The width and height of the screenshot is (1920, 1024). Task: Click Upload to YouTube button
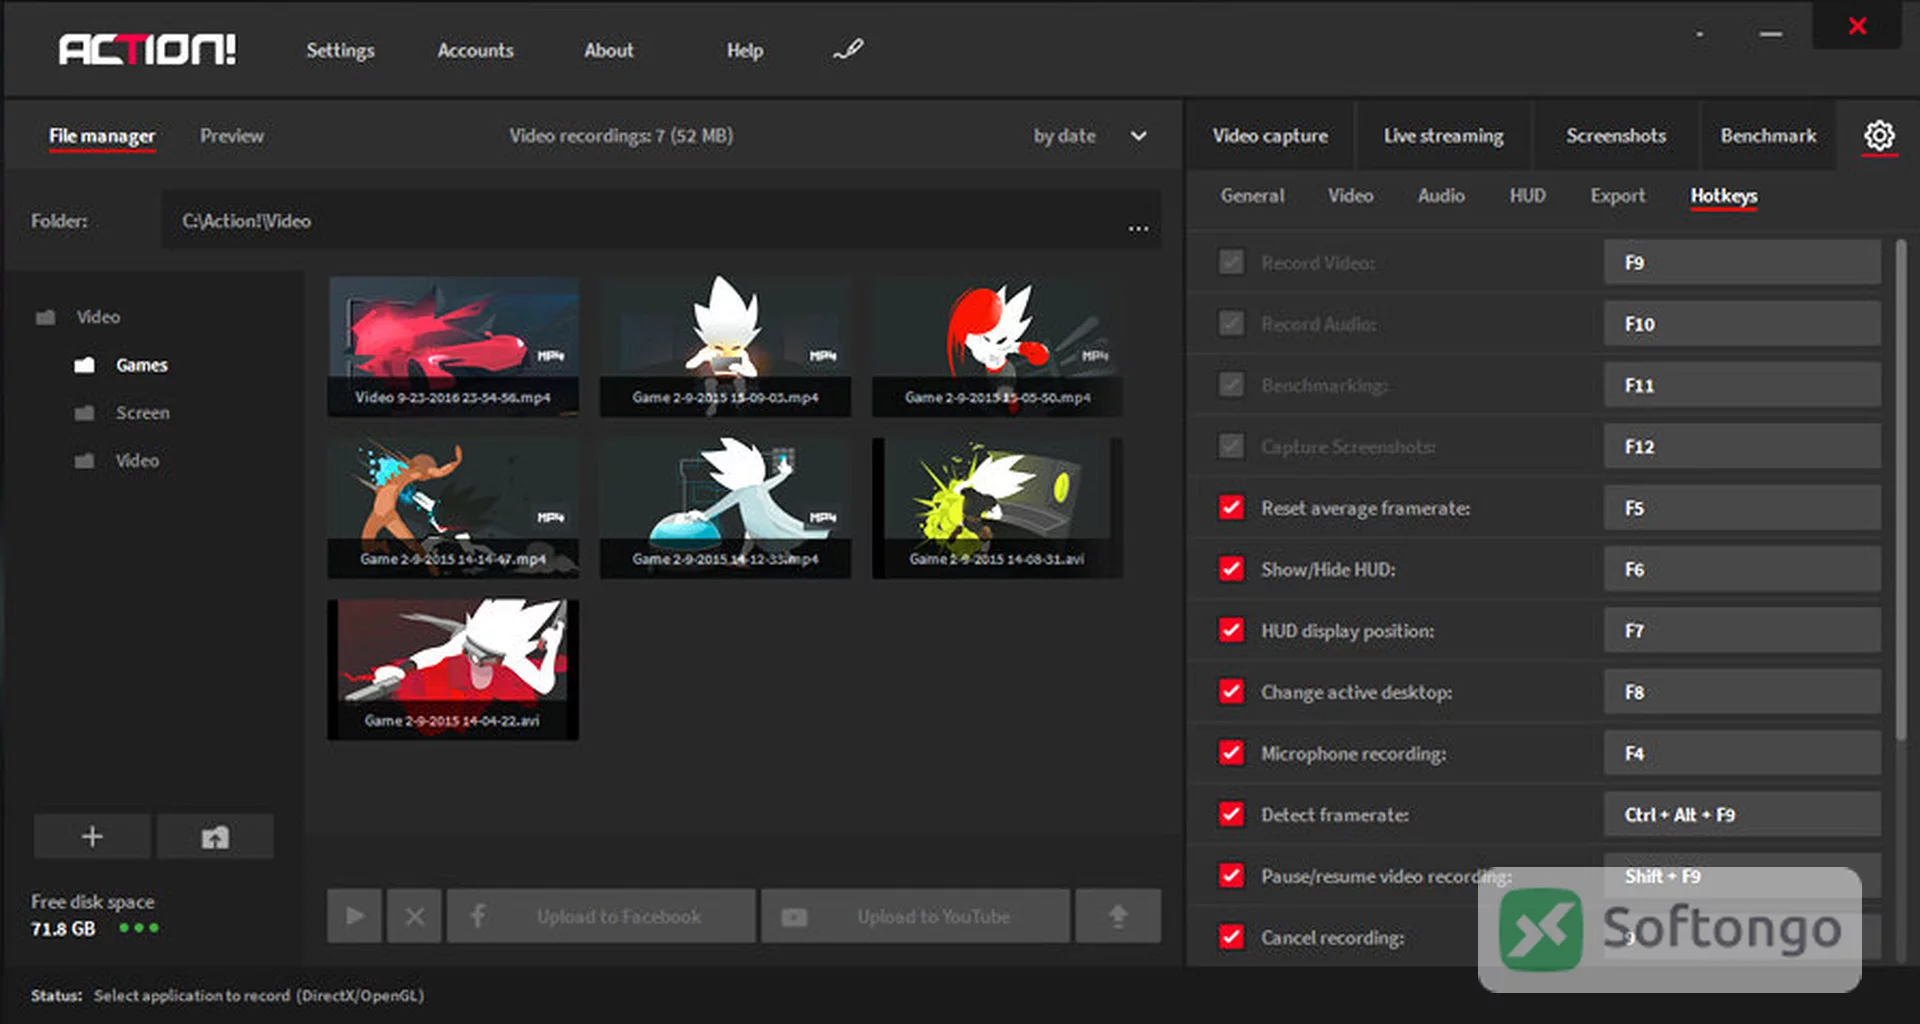click(x=915, y=916)
